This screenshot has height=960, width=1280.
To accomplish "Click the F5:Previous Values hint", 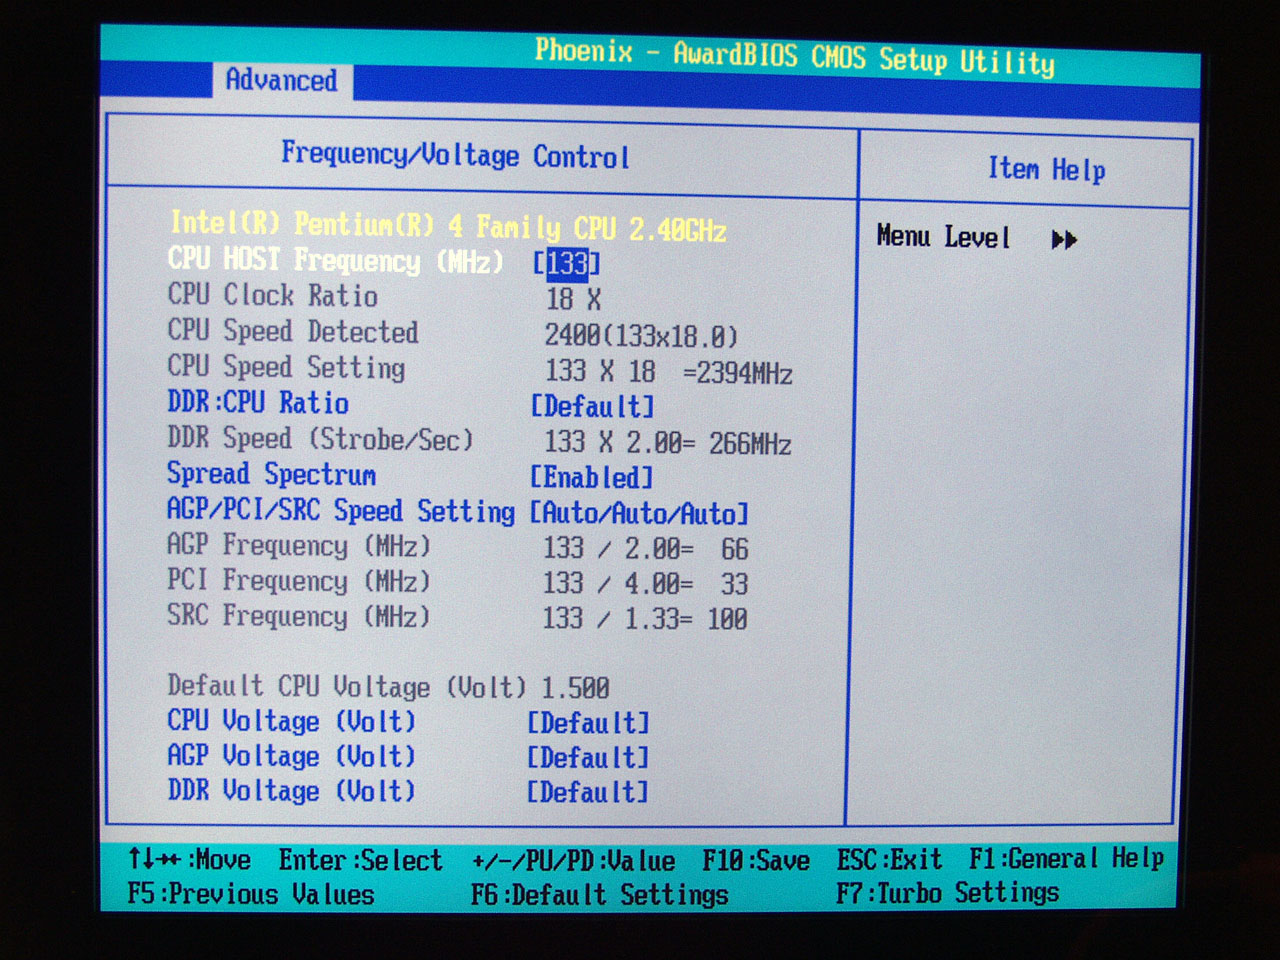I will coord(251,893).
